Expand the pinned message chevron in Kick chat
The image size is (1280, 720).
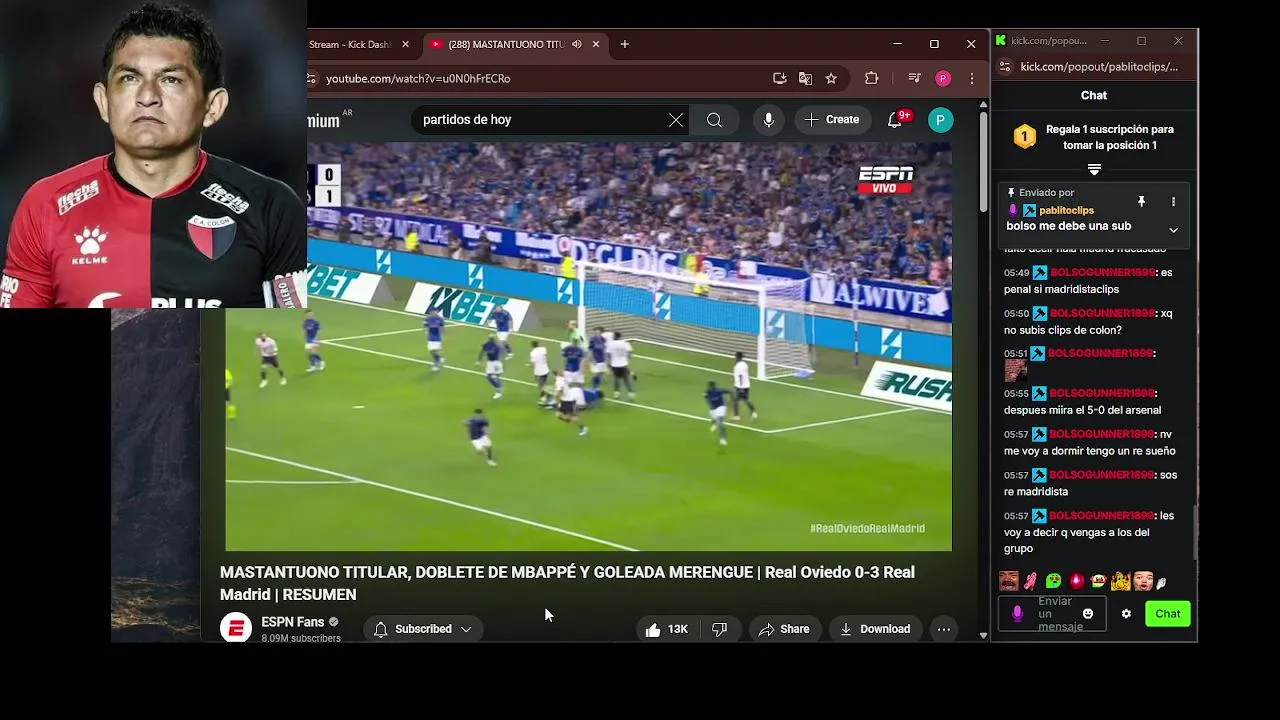1173,230
